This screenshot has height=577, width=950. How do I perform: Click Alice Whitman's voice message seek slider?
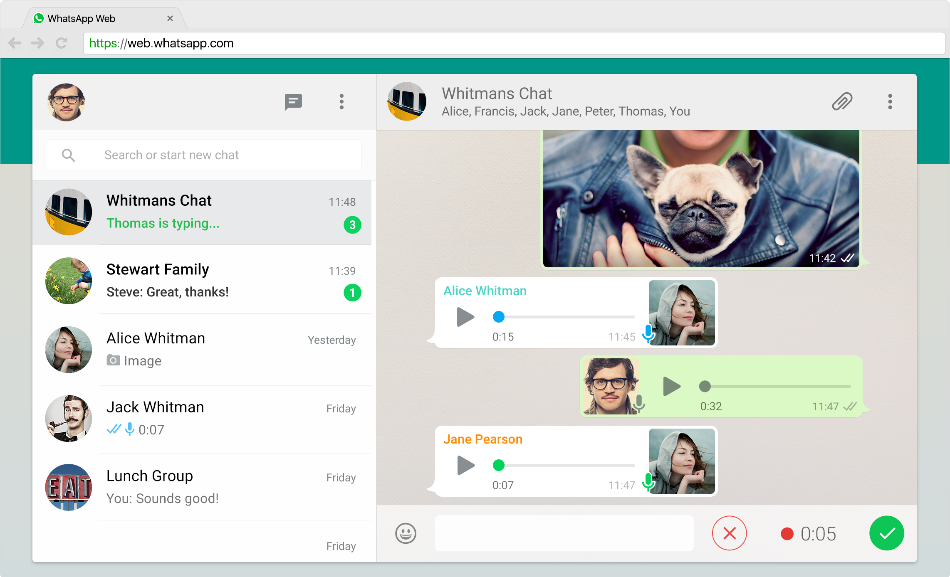[566, 317]
